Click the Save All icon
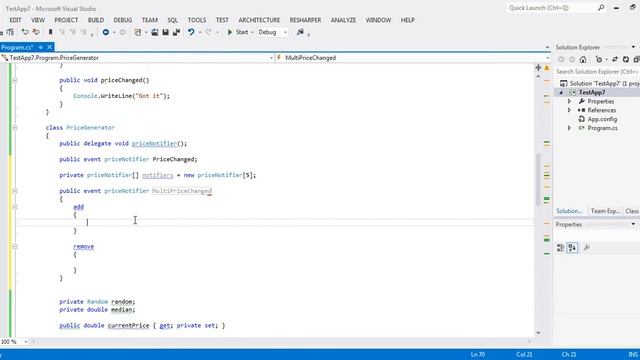Screen dimensions: 640x360 [x=176, y=32]
